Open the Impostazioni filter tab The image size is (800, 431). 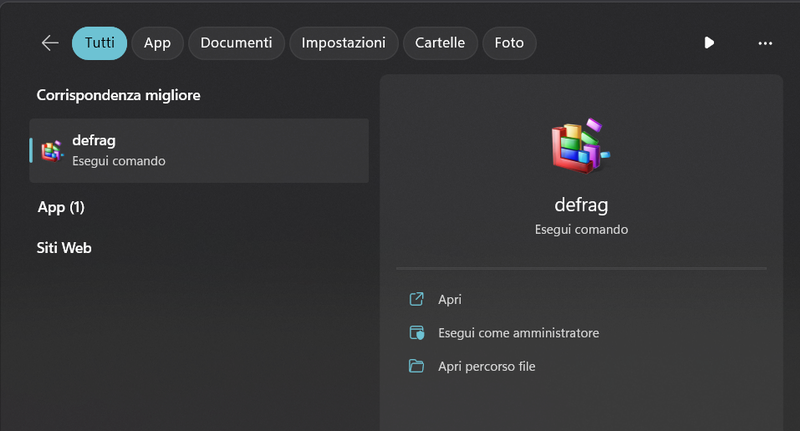click(x=343, y=43)
